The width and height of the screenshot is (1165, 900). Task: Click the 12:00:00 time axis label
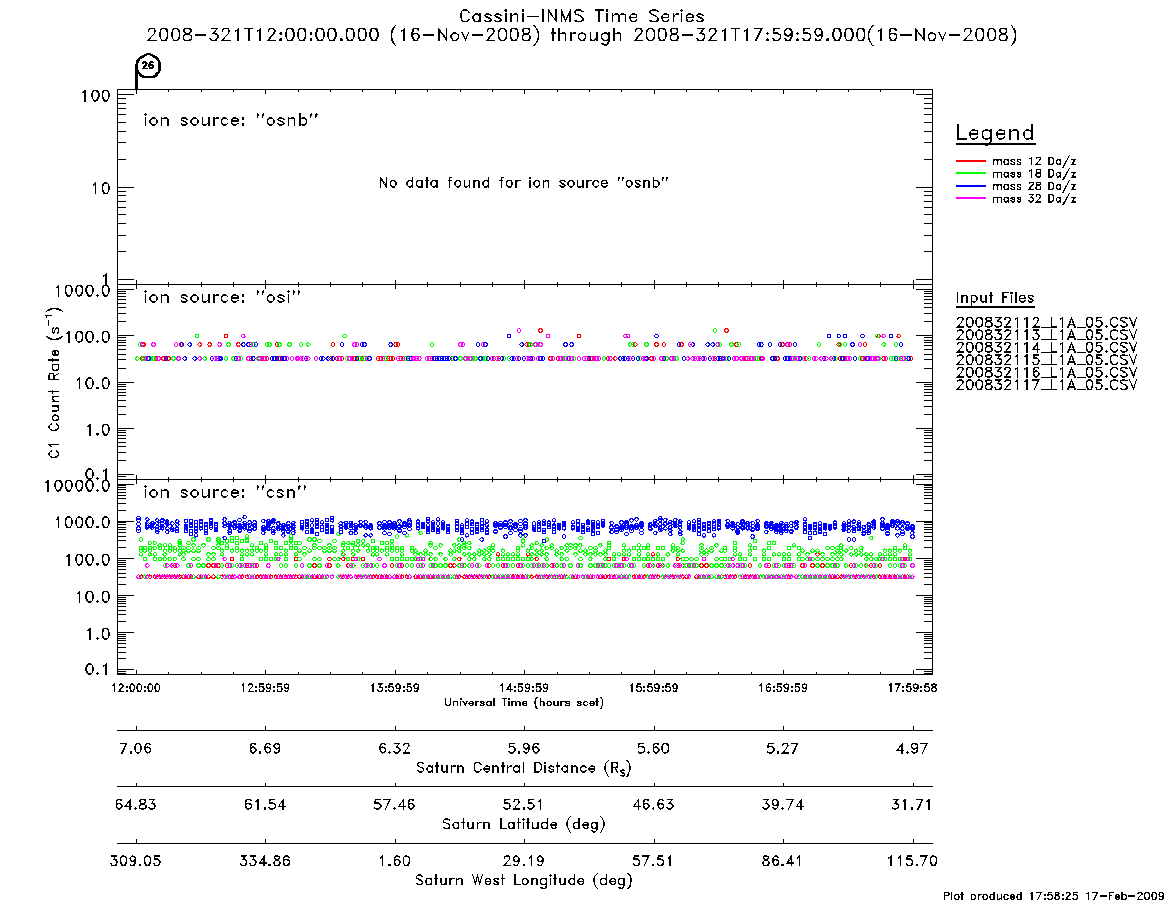click(x=136, y=688)
